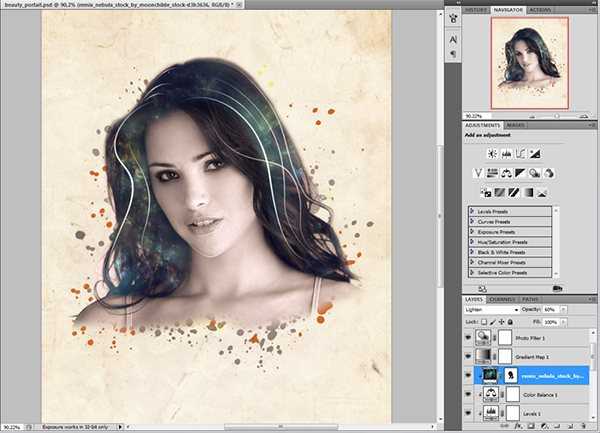Open the Opacity slider arrow
The image size is (600, 433).
[564, 309]
